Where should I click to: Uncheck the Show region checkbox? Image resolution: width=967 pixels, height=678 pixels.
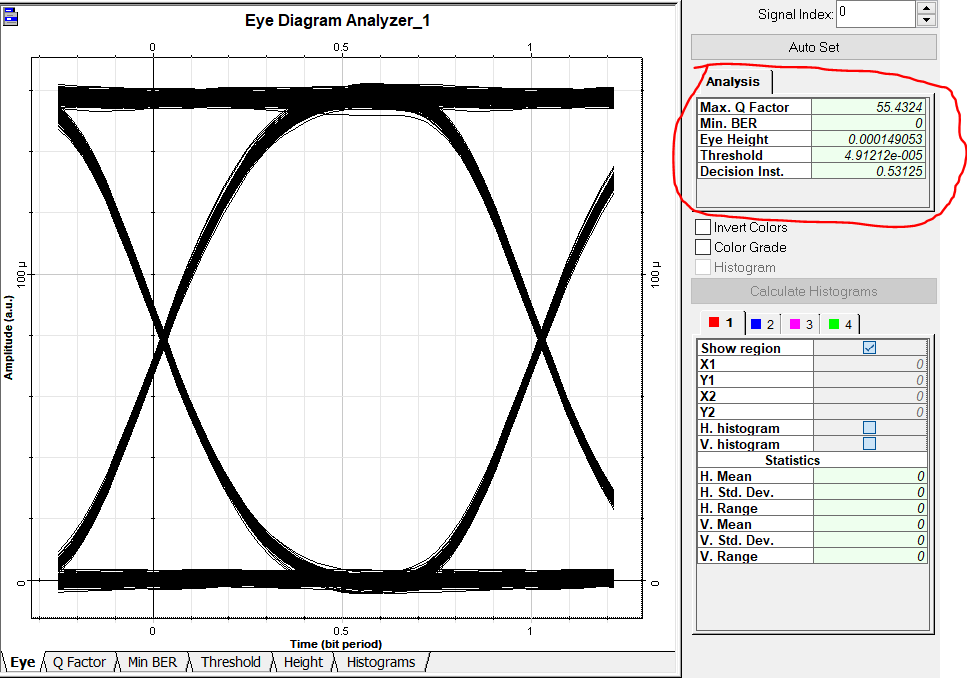[x=869, y=348]
